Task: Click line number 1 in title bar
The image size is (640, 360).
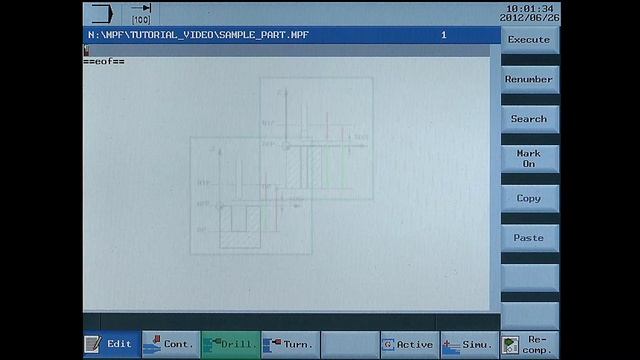Action: click(444, 35)
